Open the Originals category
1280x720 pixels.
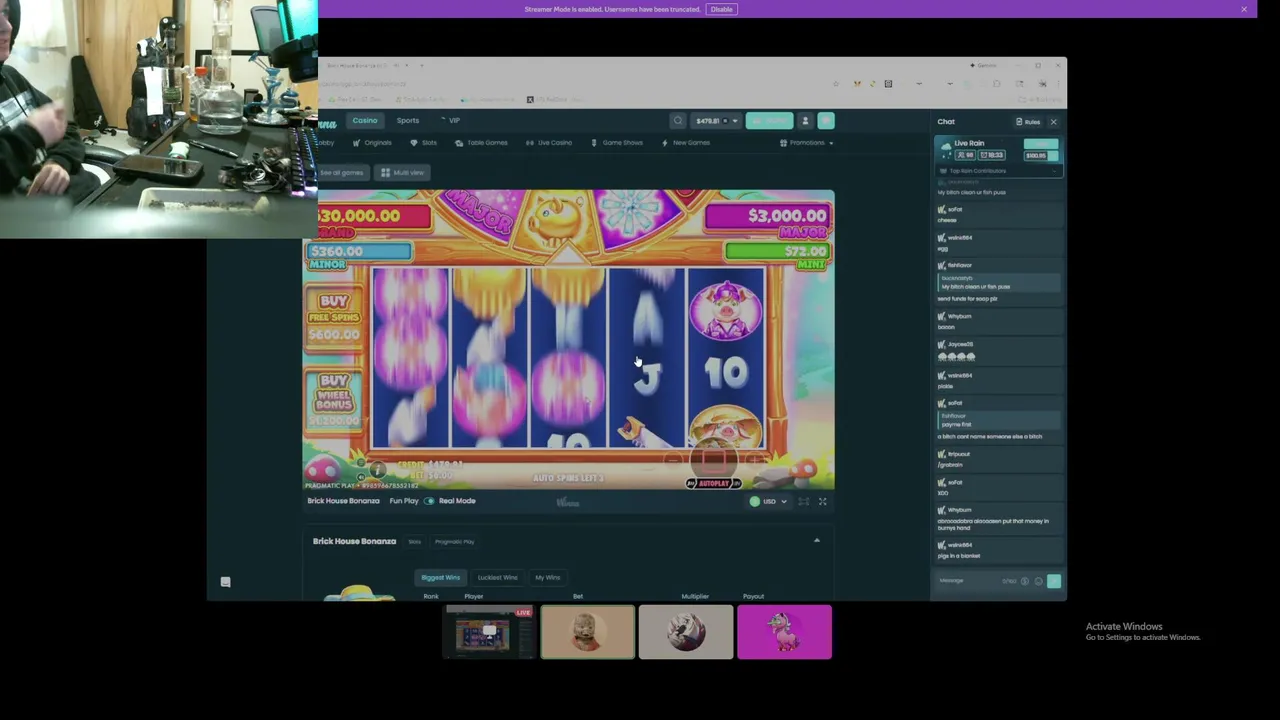coord(373,143)
